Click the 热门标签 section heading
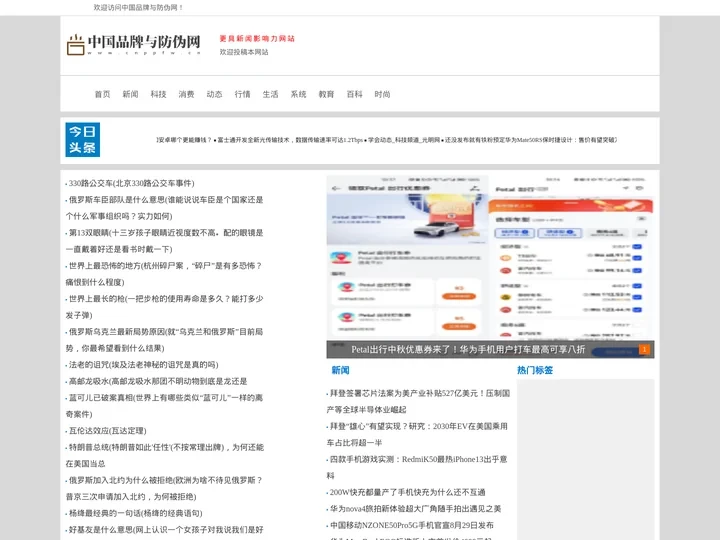Image resolution: width=720 pixels, height=540 pixels. click(x=535, y=370)
